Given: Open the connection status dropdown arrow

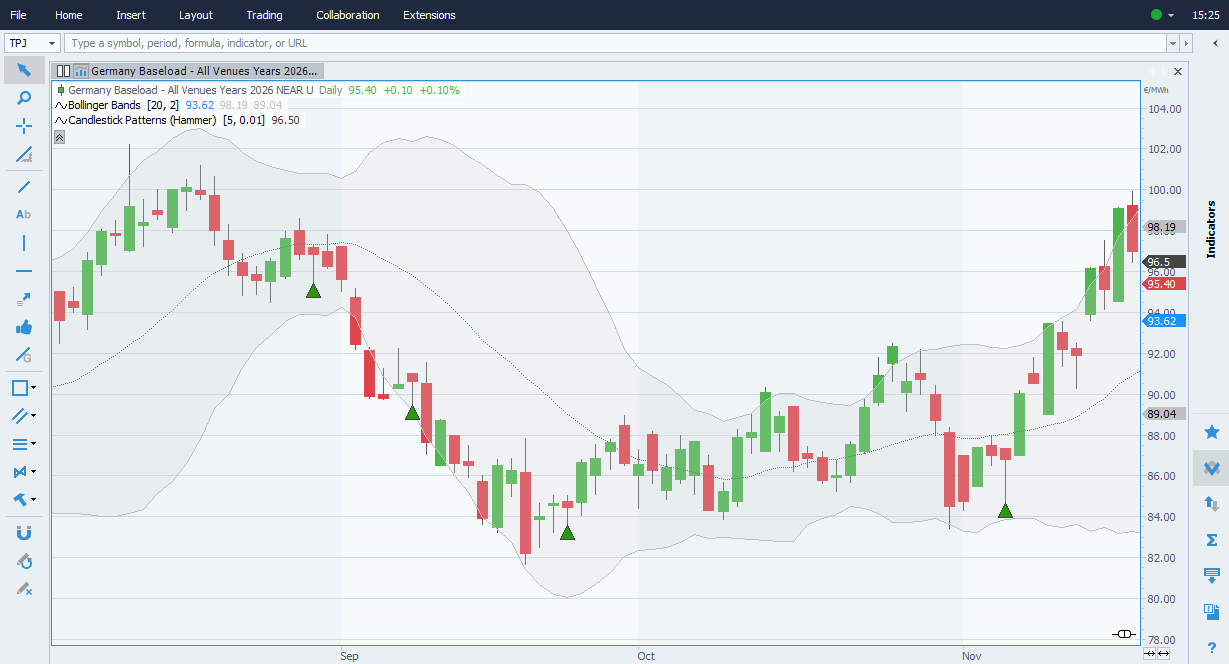Looking at the screenshot, I should click(1171, 16).
